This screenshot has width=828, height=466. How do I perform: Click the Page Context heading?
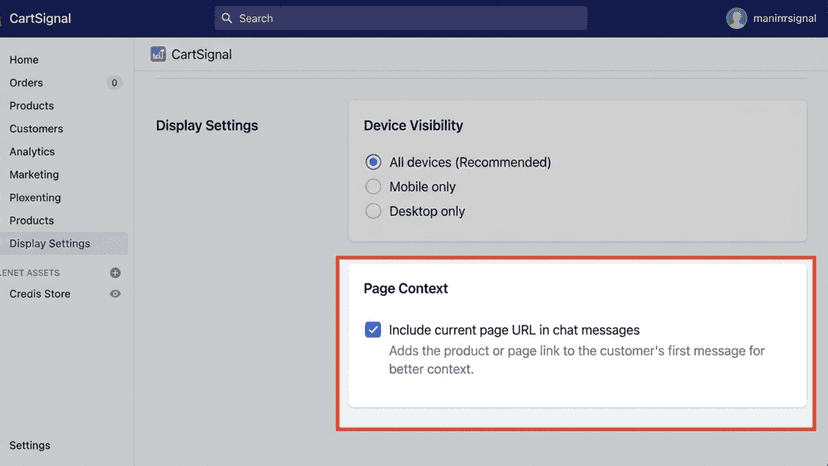point(406,288)
